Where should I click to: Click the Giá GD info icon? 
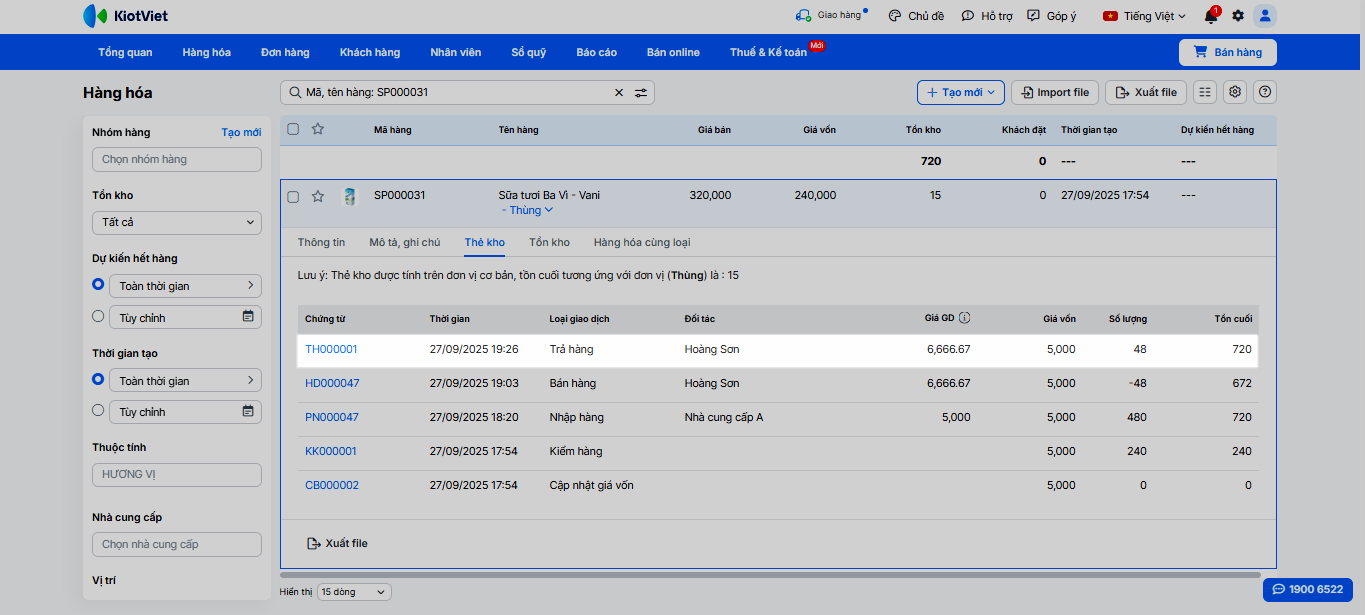pos(964,319)
